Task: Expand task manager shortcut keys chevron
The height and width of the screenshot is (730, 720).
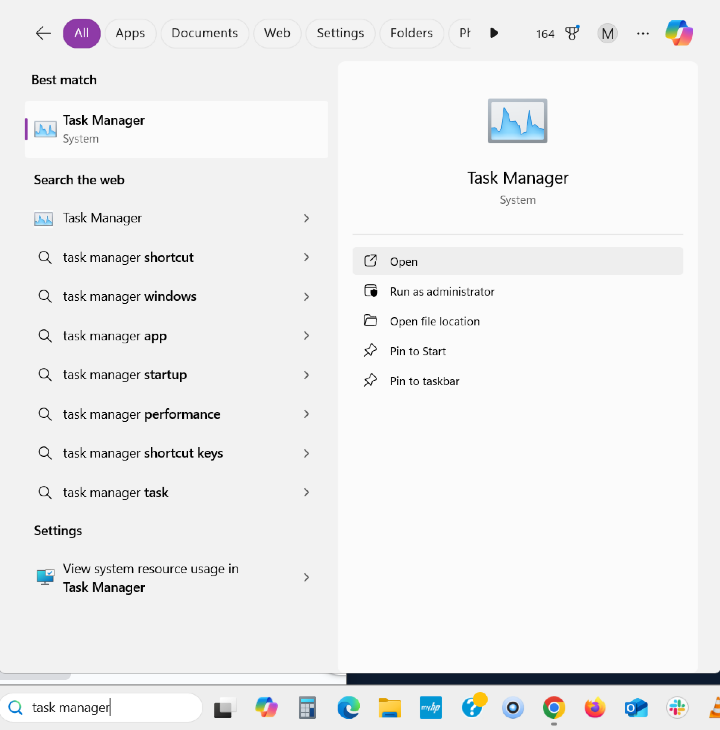Action: [306, 453]
